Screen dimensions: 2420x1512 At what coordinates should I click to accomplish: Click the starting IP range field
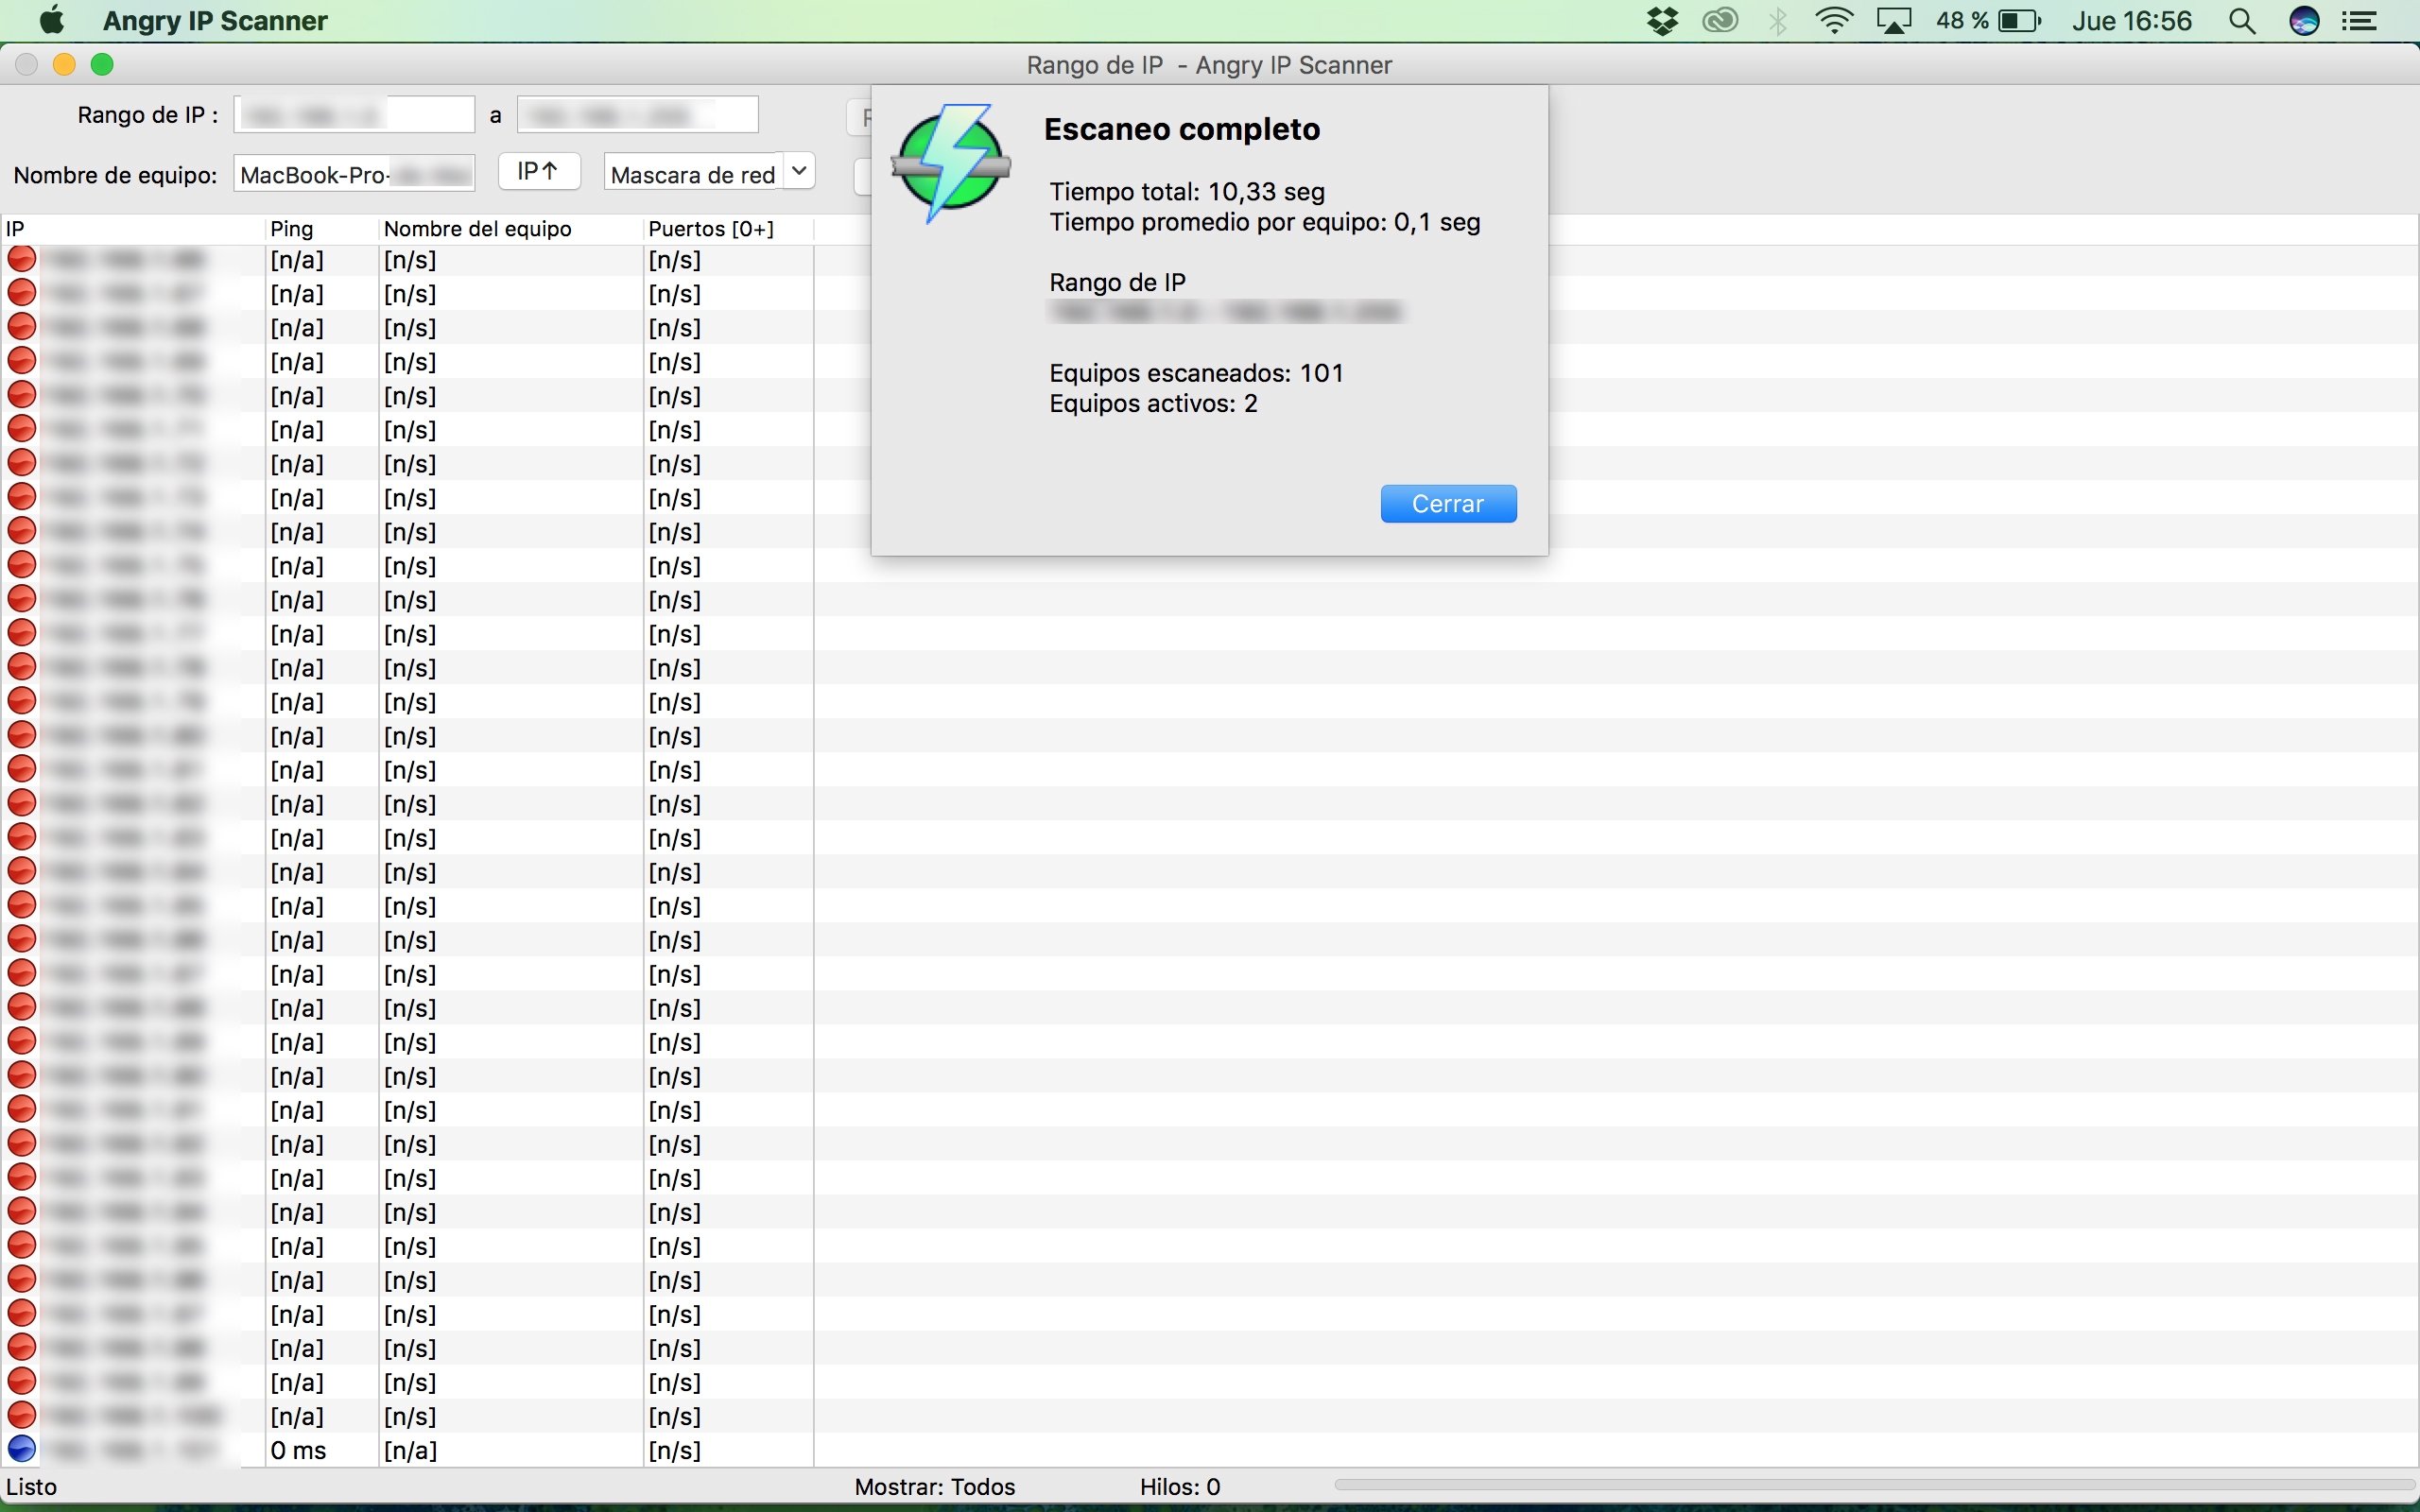pos(354,115)
